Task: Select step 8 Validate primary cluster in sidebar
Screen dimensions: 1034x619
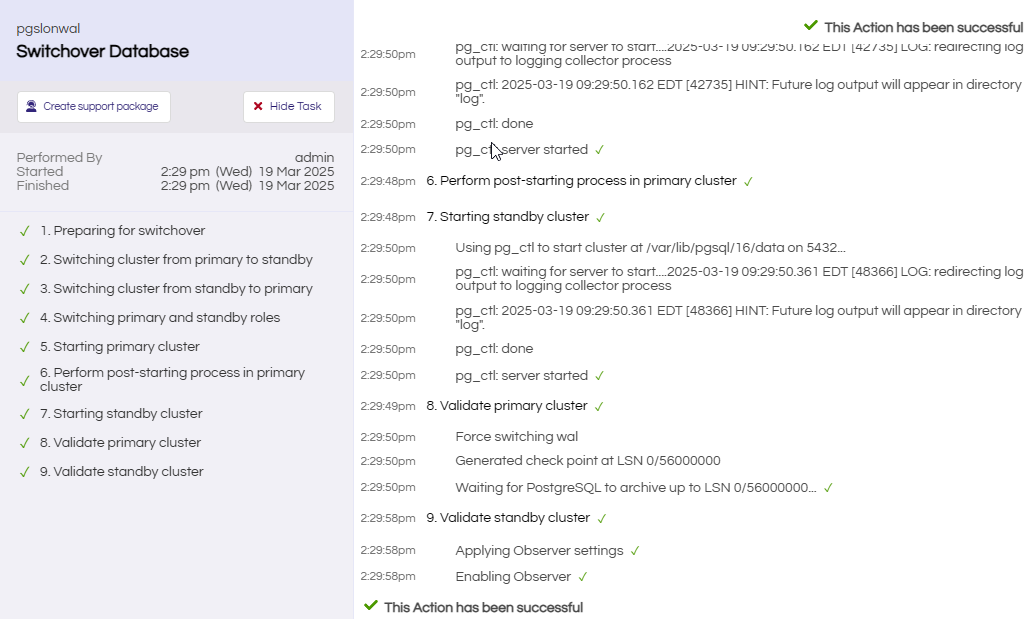Action: (120, 443)
